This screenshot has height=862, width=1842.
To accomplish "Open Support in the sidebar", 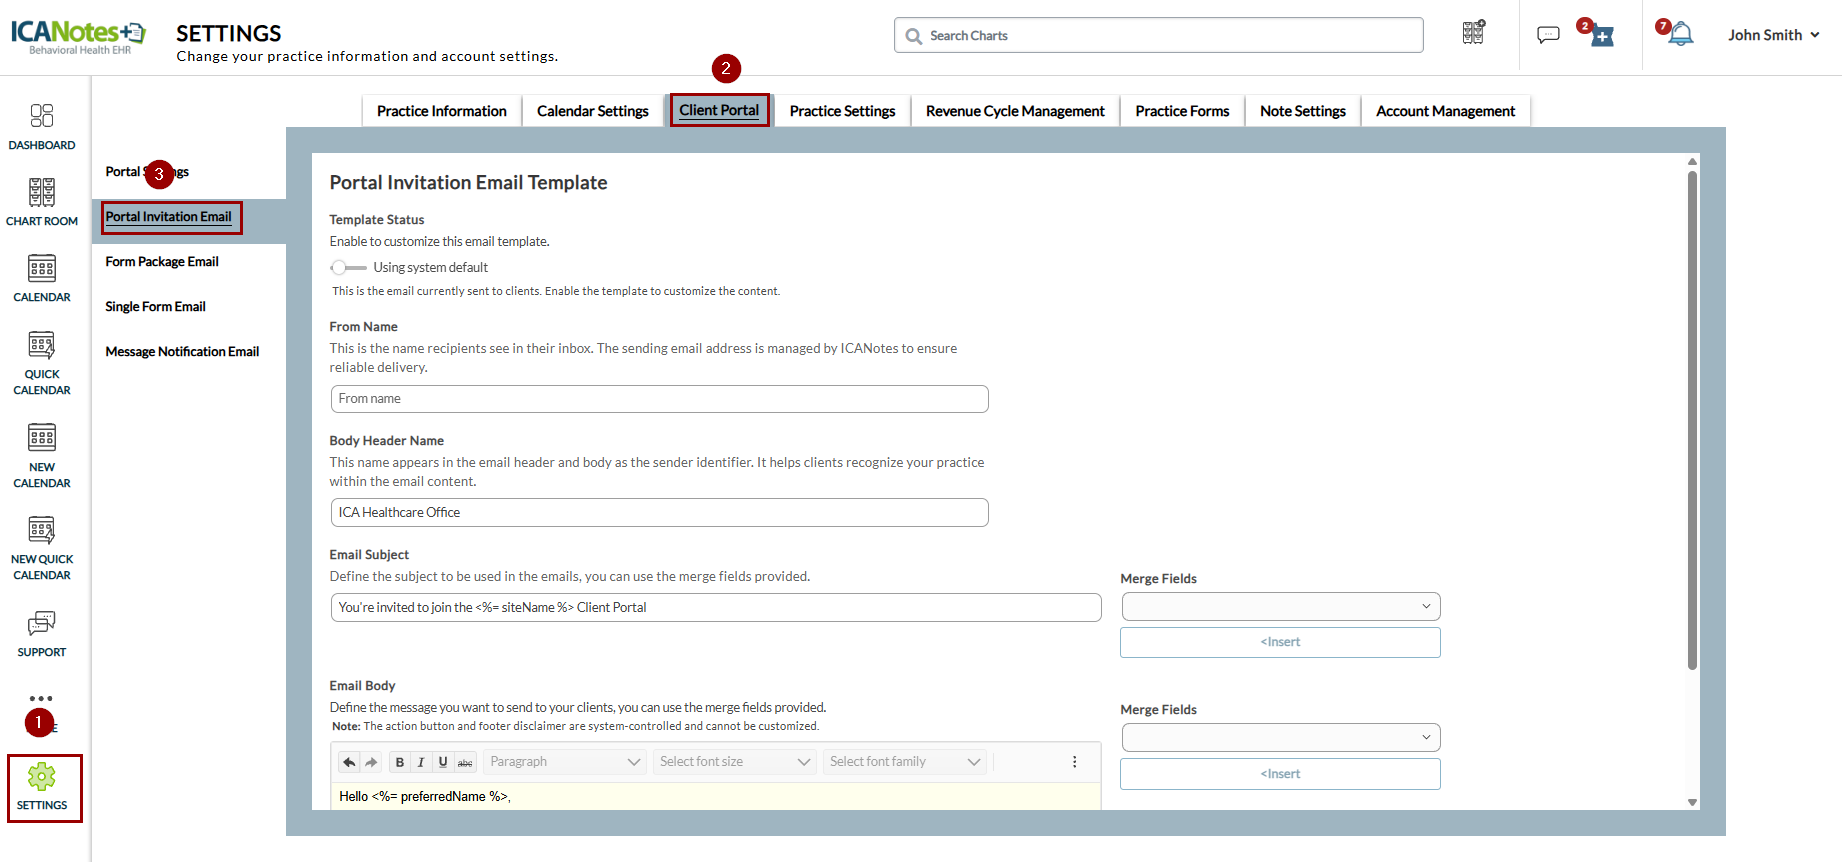I will tap(42, 634).
